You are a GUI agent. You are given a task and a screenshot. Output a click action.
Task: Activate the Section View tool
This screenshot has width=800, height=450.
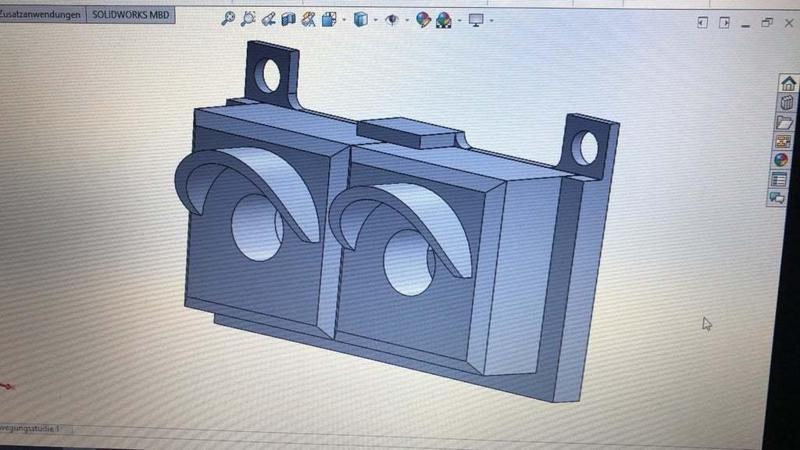(x=289, y=19)
